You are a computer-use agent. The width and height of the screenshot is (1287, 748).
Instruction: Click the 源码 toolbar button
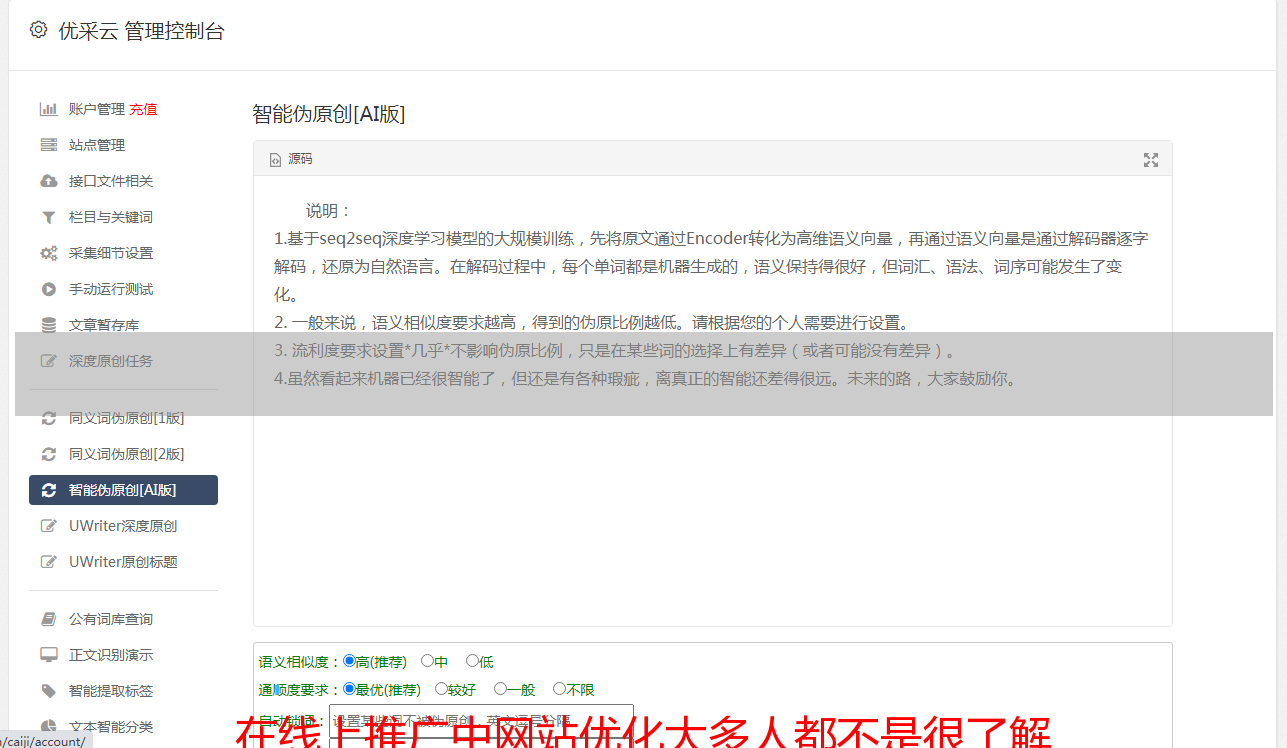(291, 160)
